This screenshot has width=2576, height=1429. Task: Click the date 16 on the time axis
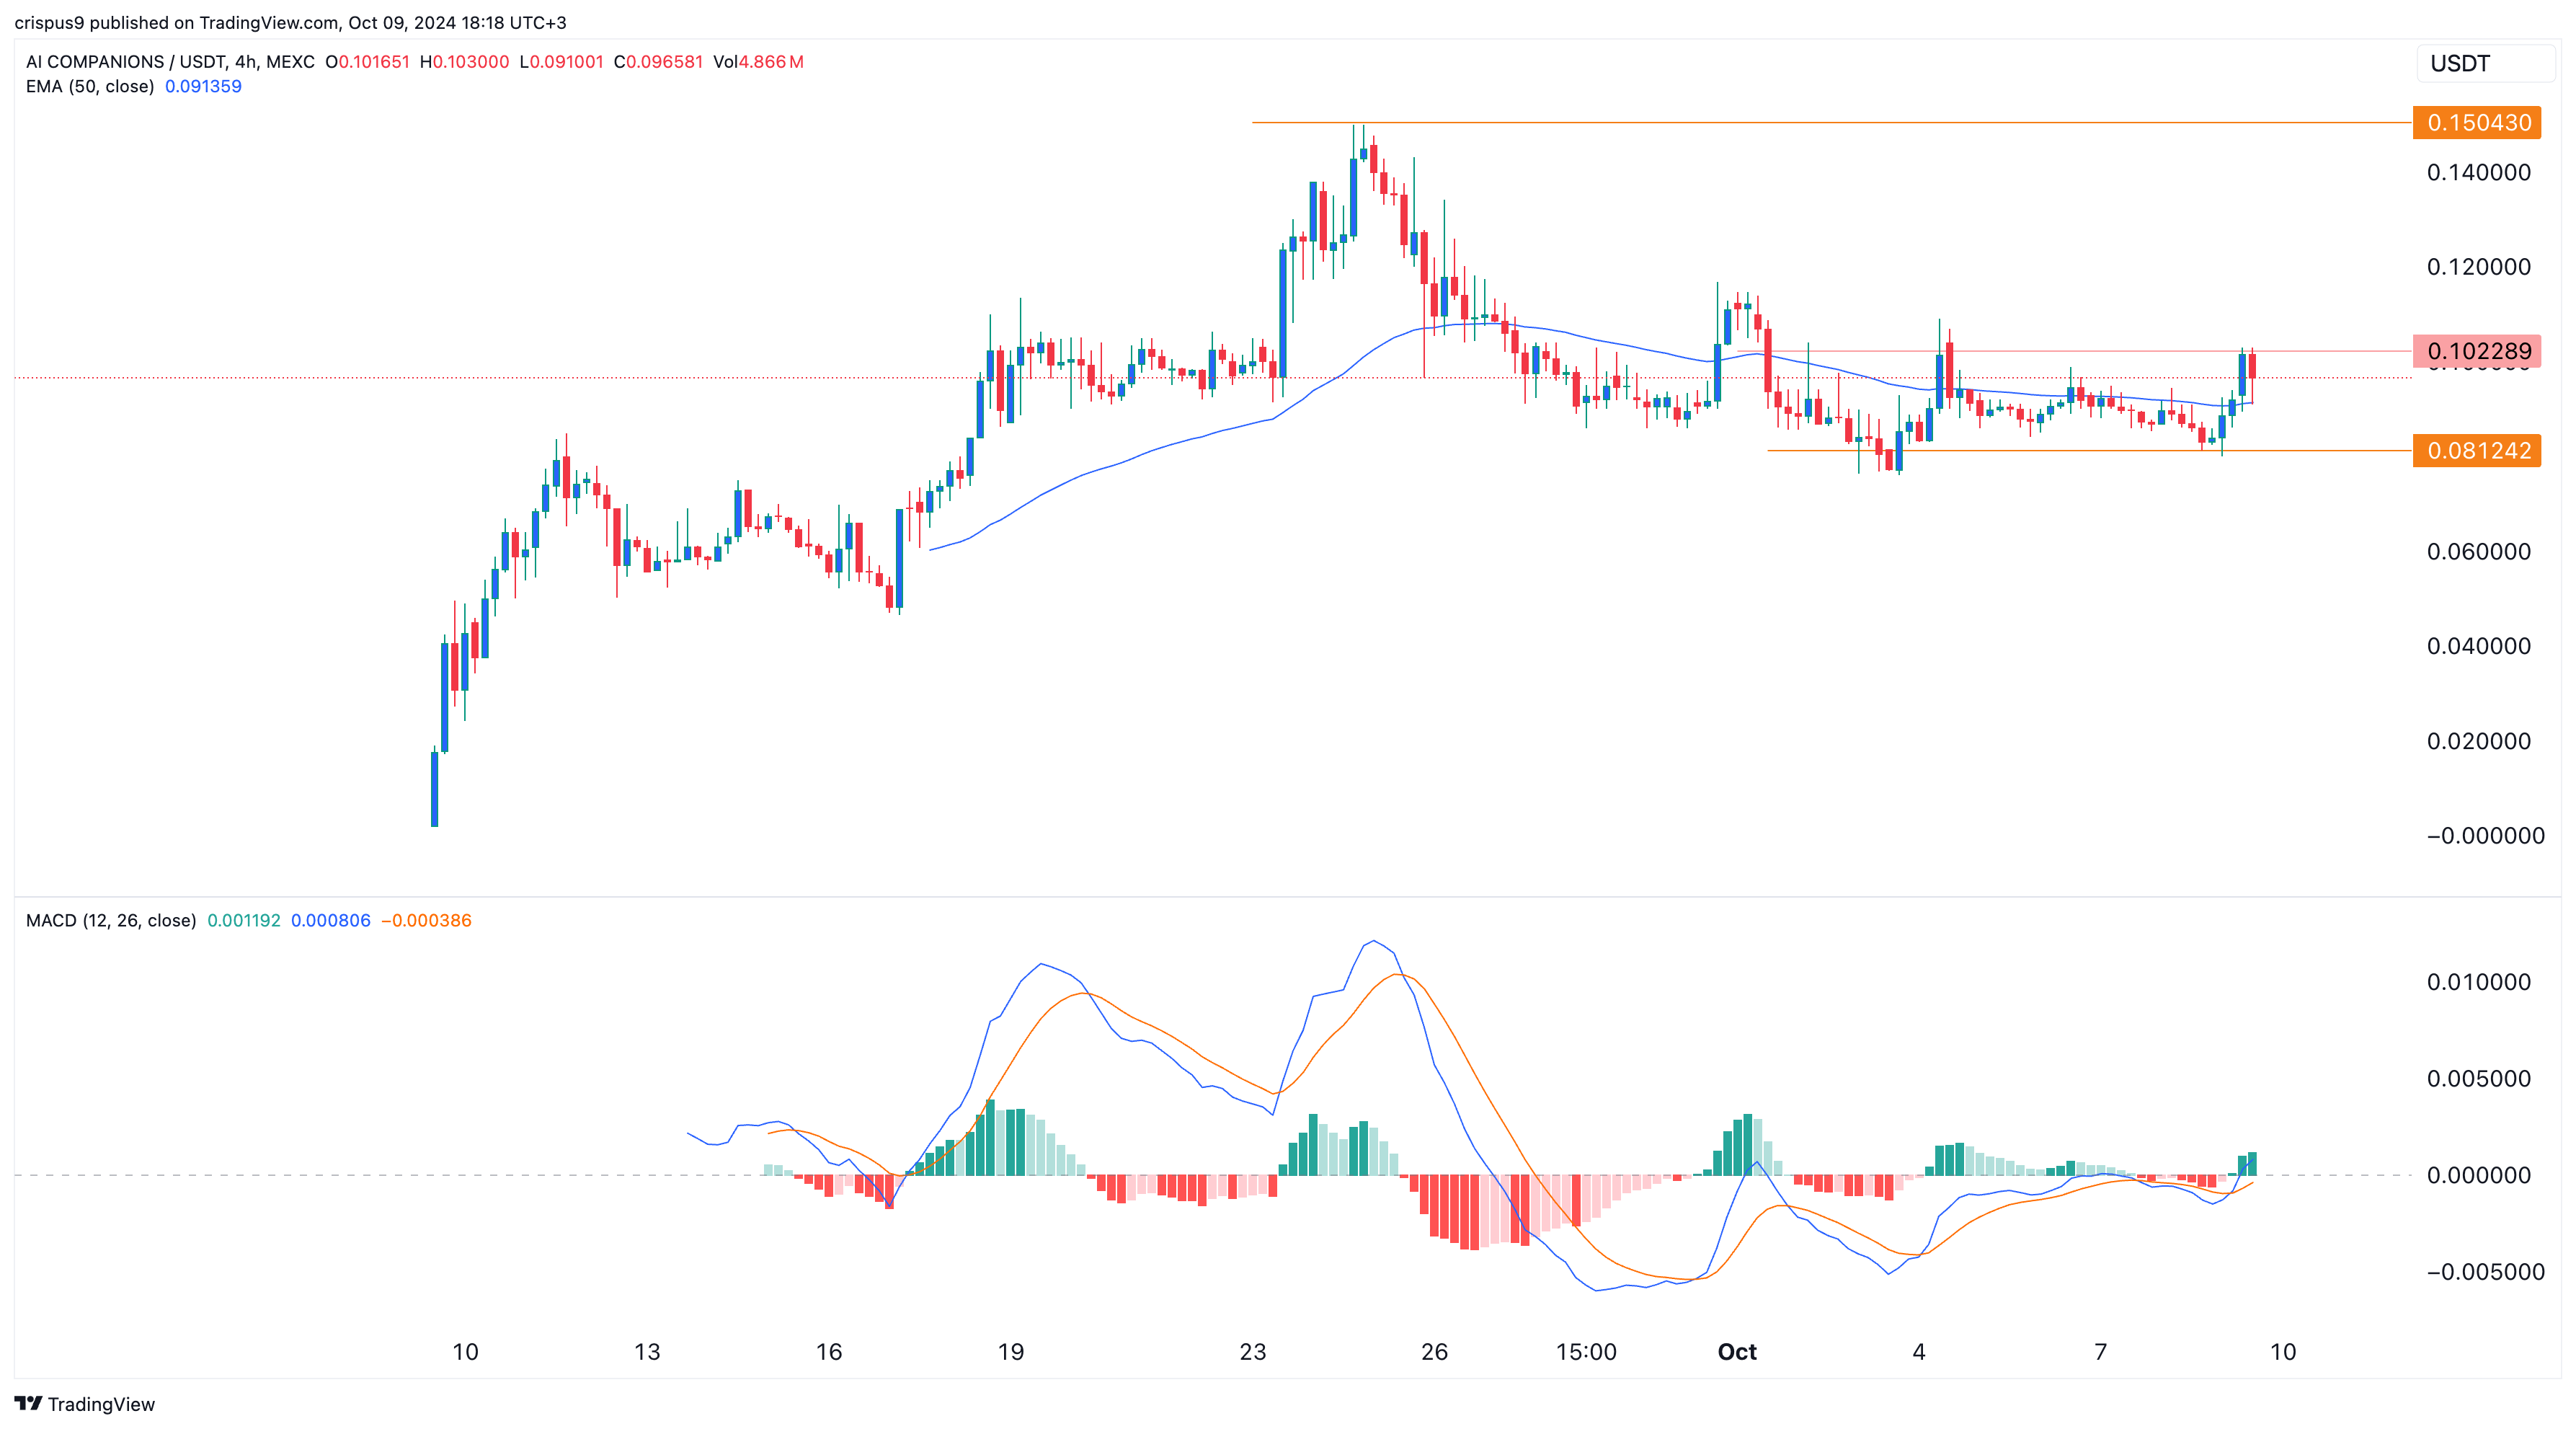(829, 1352)
